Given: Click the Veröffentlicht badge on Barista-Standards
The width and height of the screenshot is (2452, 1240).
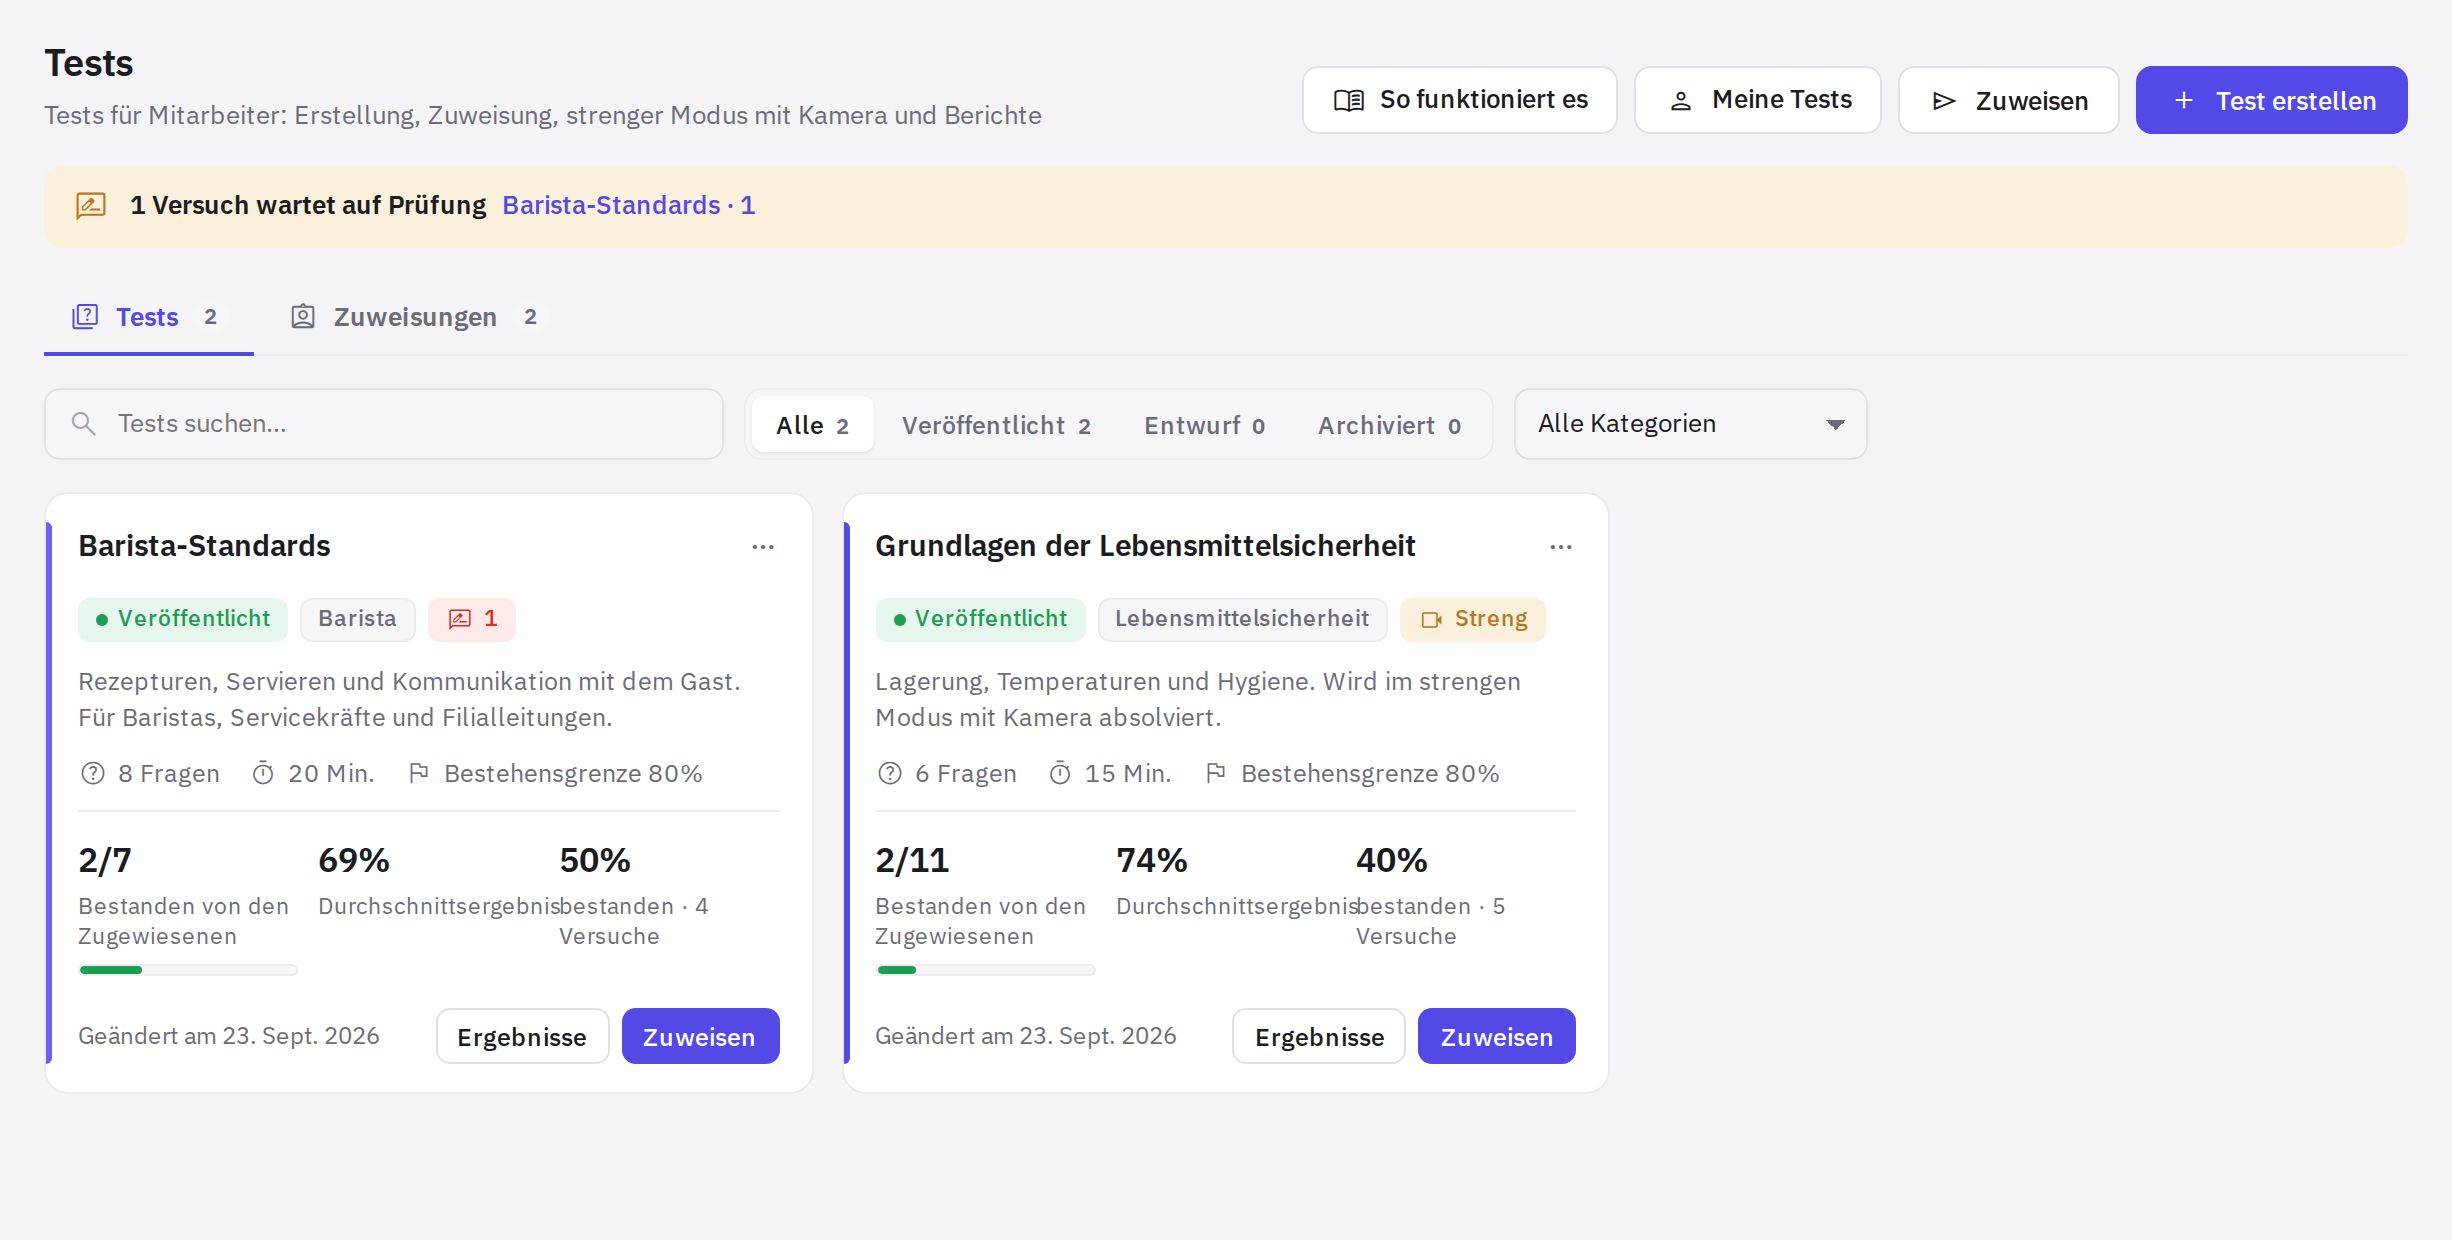Looking at the screenshot, I should click(183, 619).
